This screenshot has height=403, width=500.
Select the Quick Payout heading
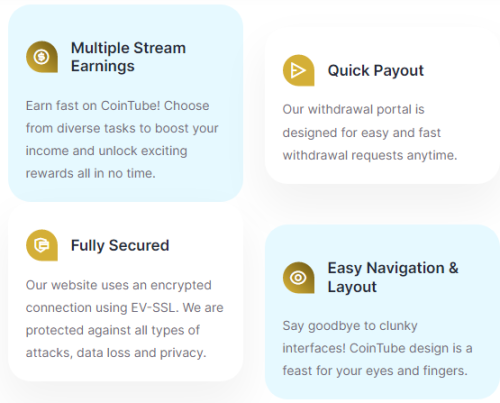(376, 71)
